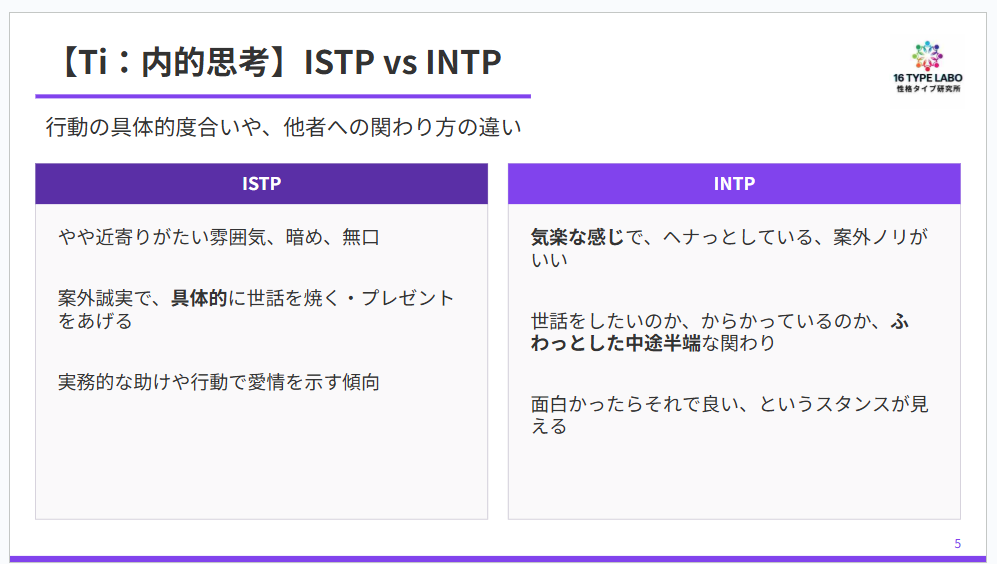This screenshot has width=997, height=564.
Task: Select the subtitle about 行動の具体的度合い
Action: [284, 128]
